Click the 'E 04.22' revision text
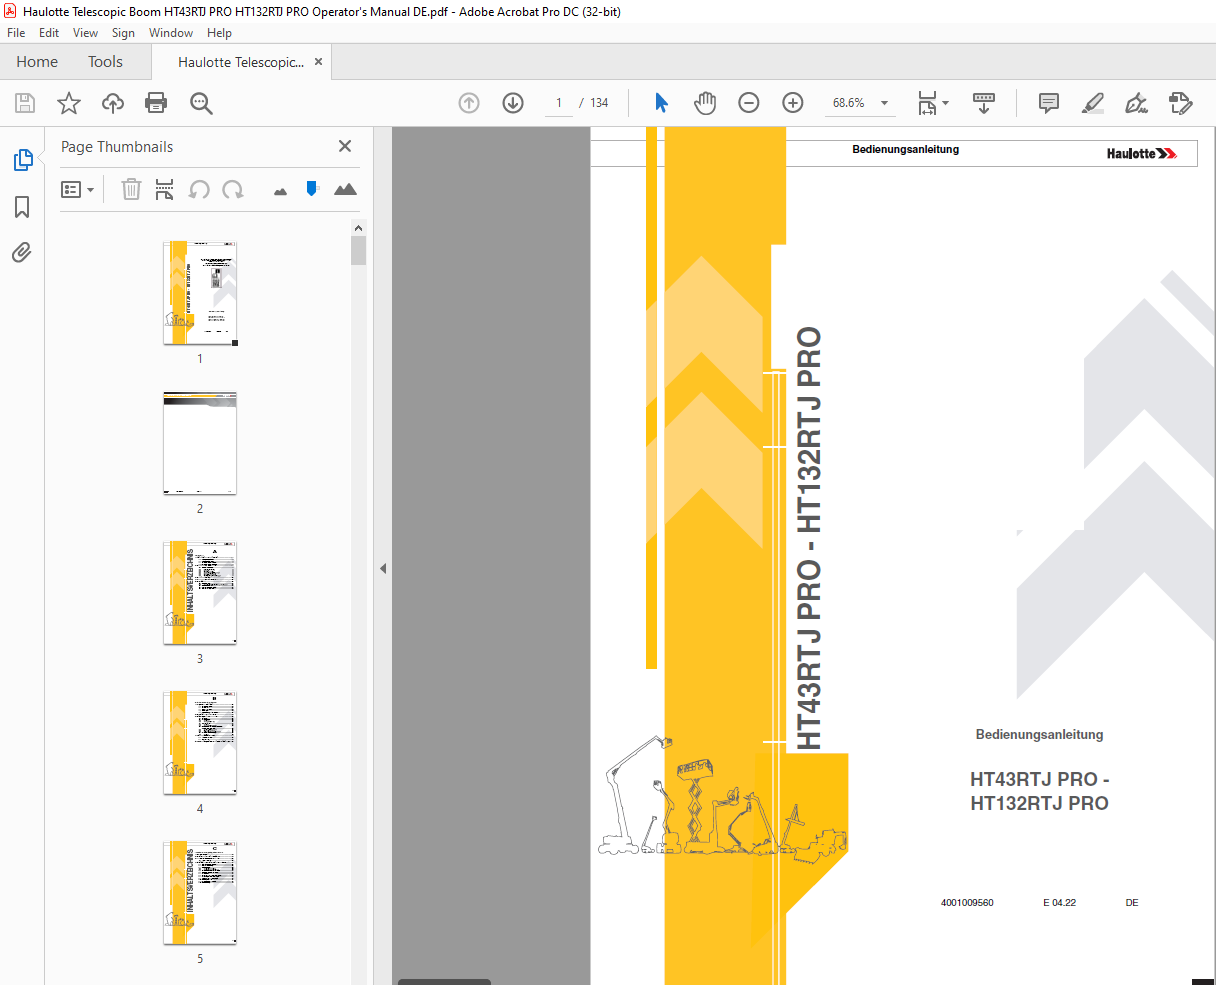The image size is (1216, 985). click(x=1059, y=903)
